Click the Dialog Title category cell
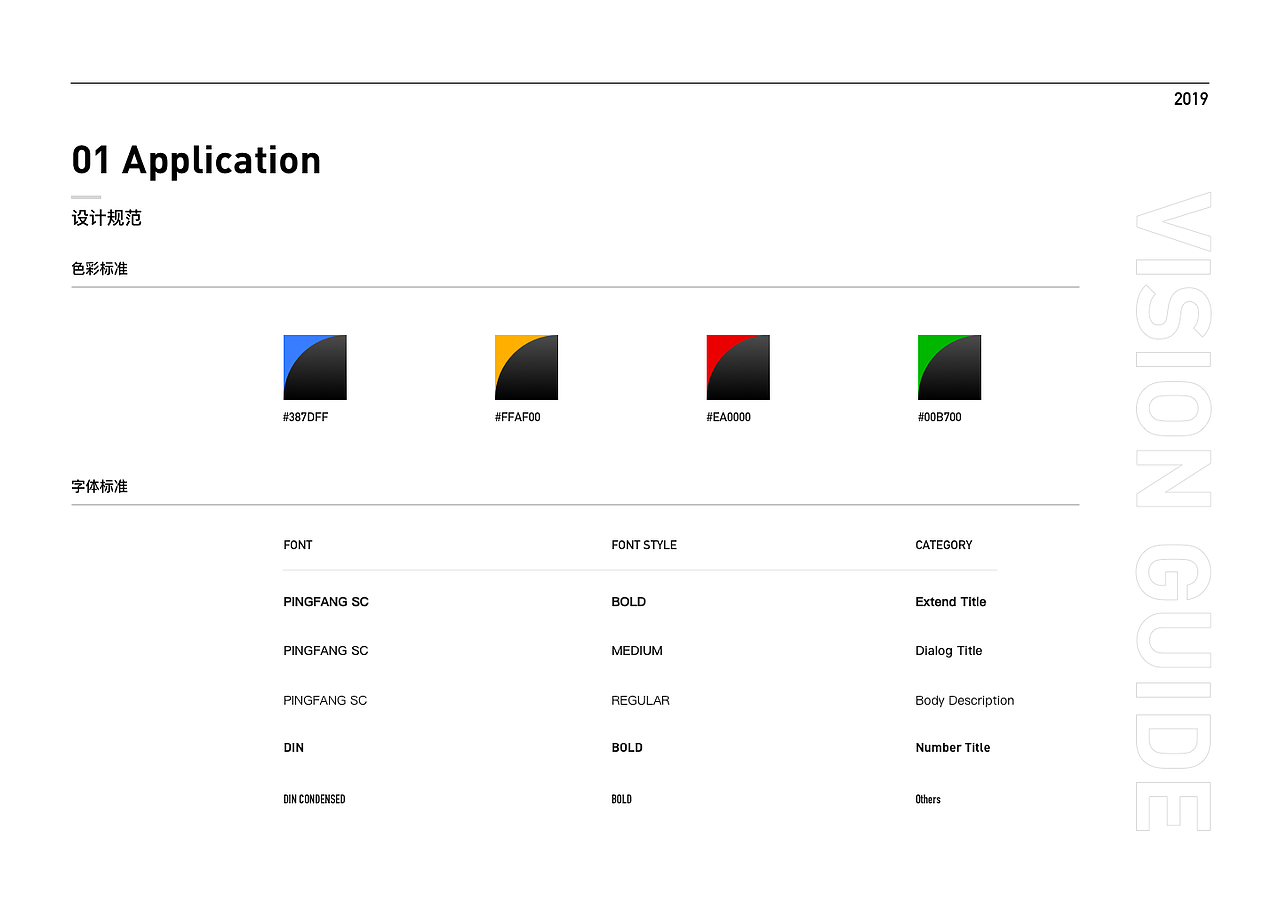Screen dimensions: 1280x910 pos(949,651)
